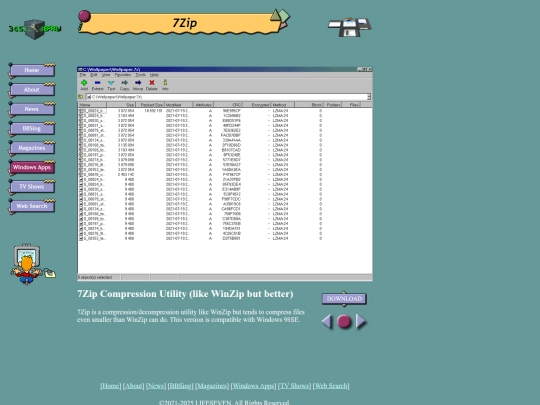
Task: Select the highlighted Windows Apps sidebar button
Action: coord(32,167)
